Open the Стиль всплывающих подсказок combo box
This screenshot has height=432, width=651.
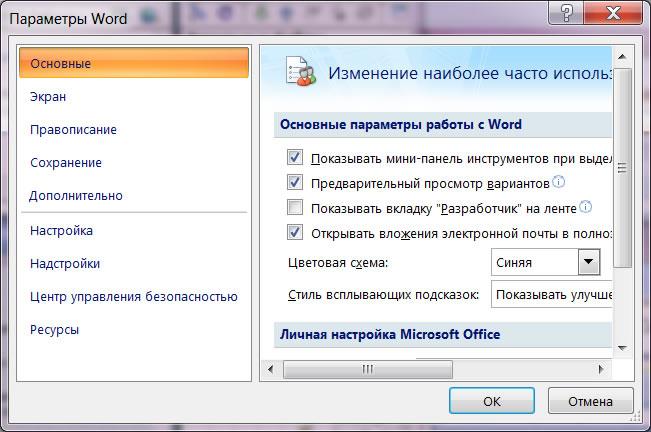click(x=552, y=294)
